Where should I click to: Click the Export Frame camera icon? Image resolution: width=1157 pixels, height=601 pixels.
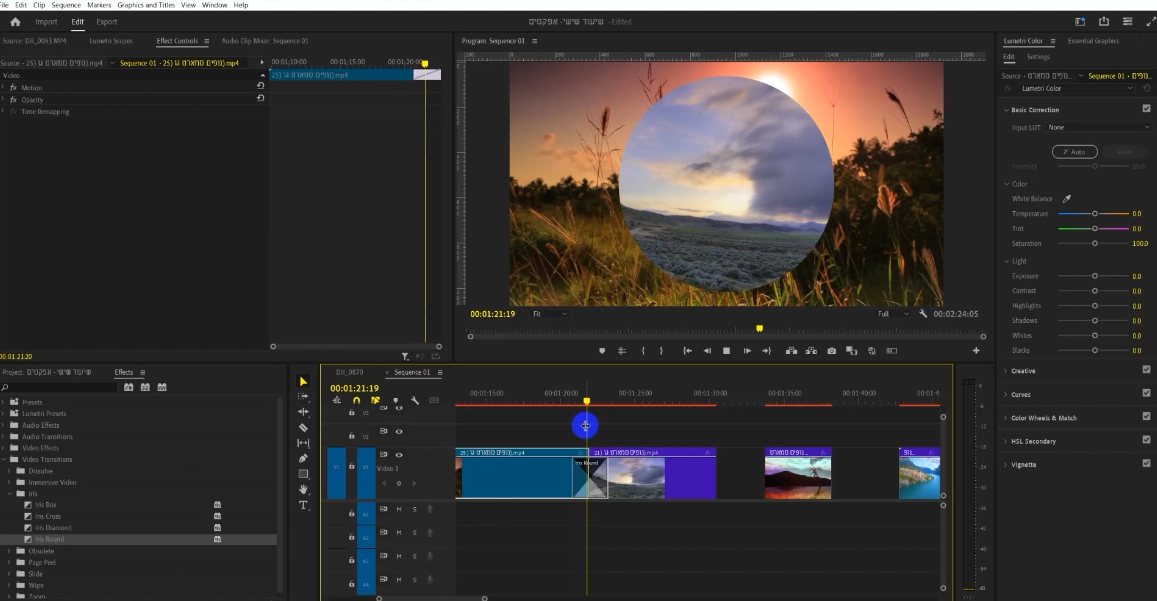pyautogui.click(x=831, y=351)
